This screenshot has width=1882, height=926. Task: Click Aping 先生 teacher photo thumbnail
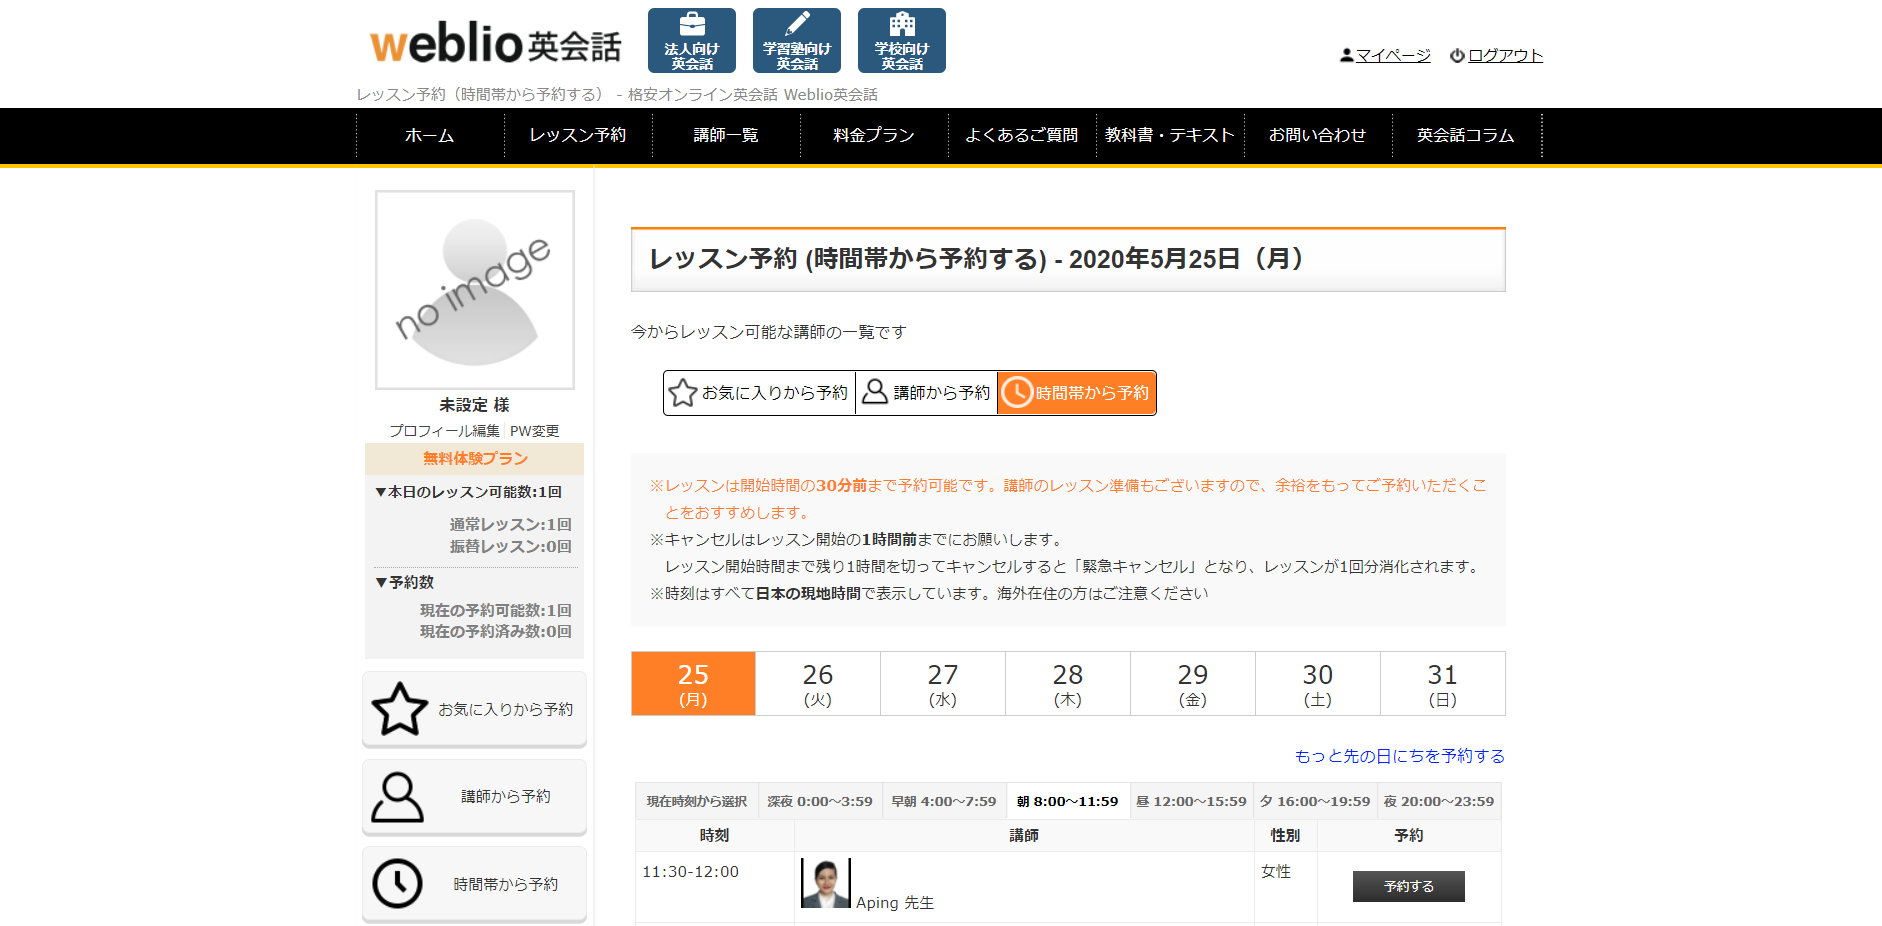[x=825, y=883]
